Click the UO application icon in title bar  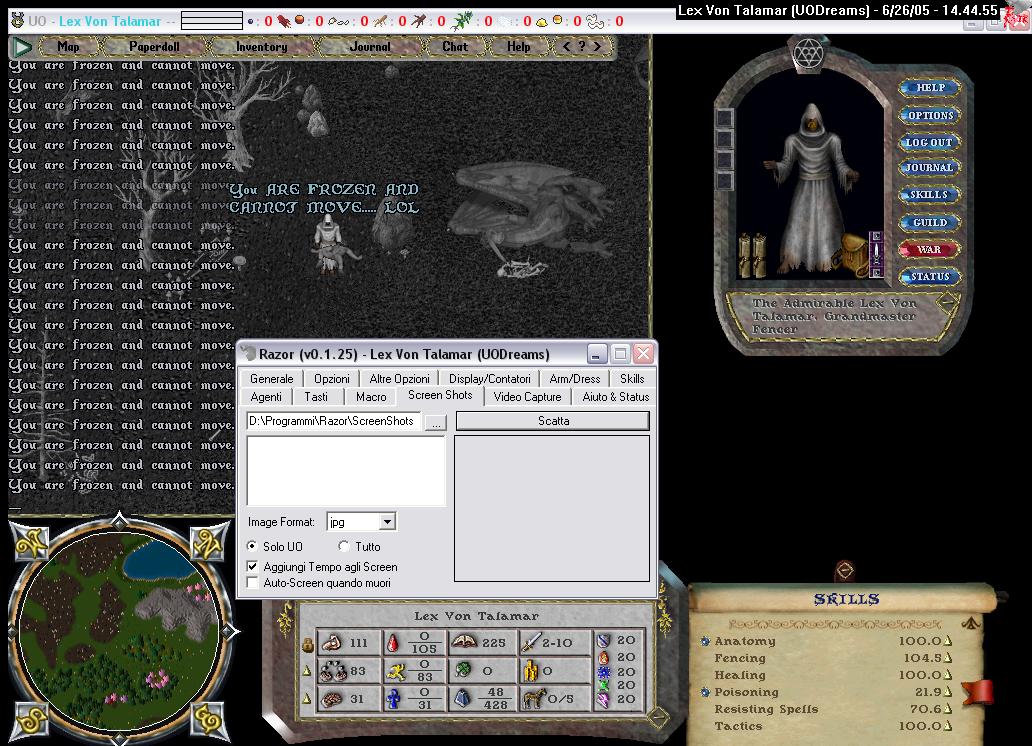[18, 20]
